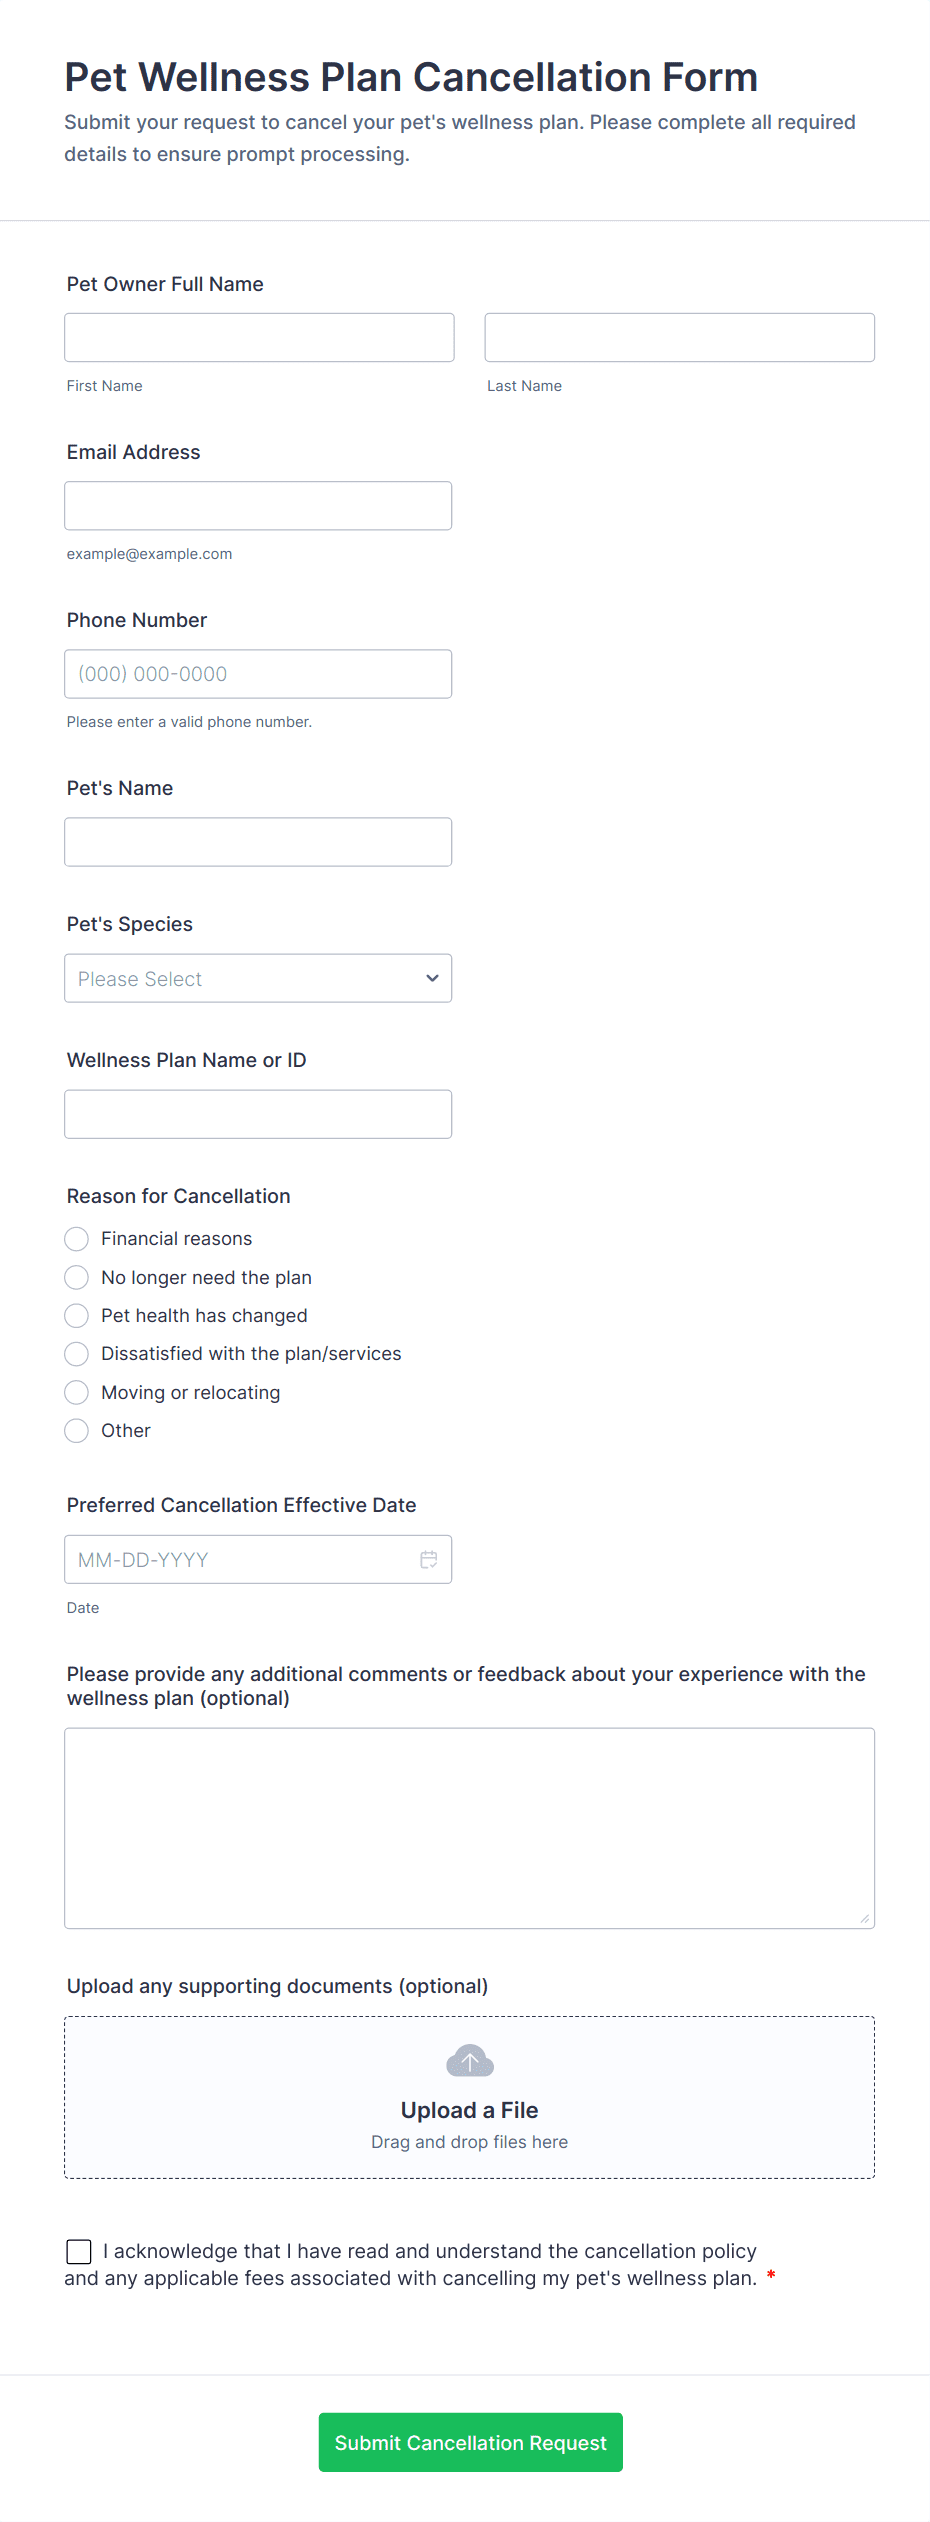Image resolution: width=930 pixels, height=2522 pixels.
Task: Focus the Phone Number input
Action: pyautogui.click(x=258, y=674)
